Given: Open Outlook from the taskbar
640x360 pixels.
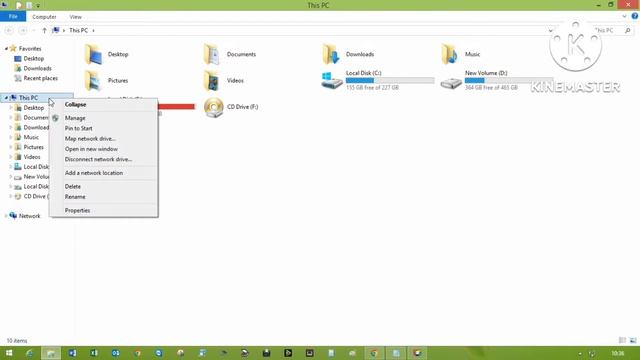Looking at the screenshot, I should [x=116, y=353].
